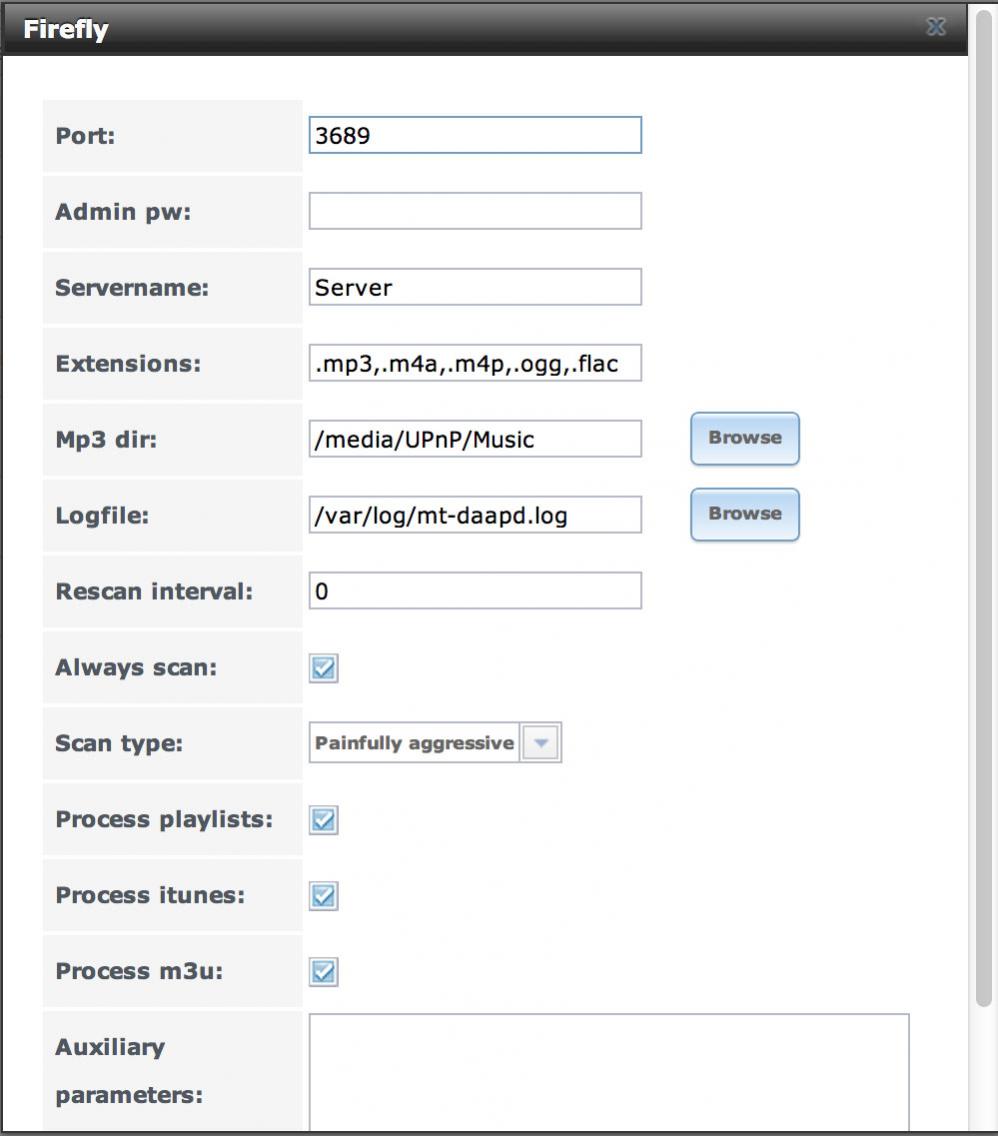998x1136 pixels.
Task: Click inside the Auxiliary parameters text area
Action: pyautogui.click(x=609, y=1072)
